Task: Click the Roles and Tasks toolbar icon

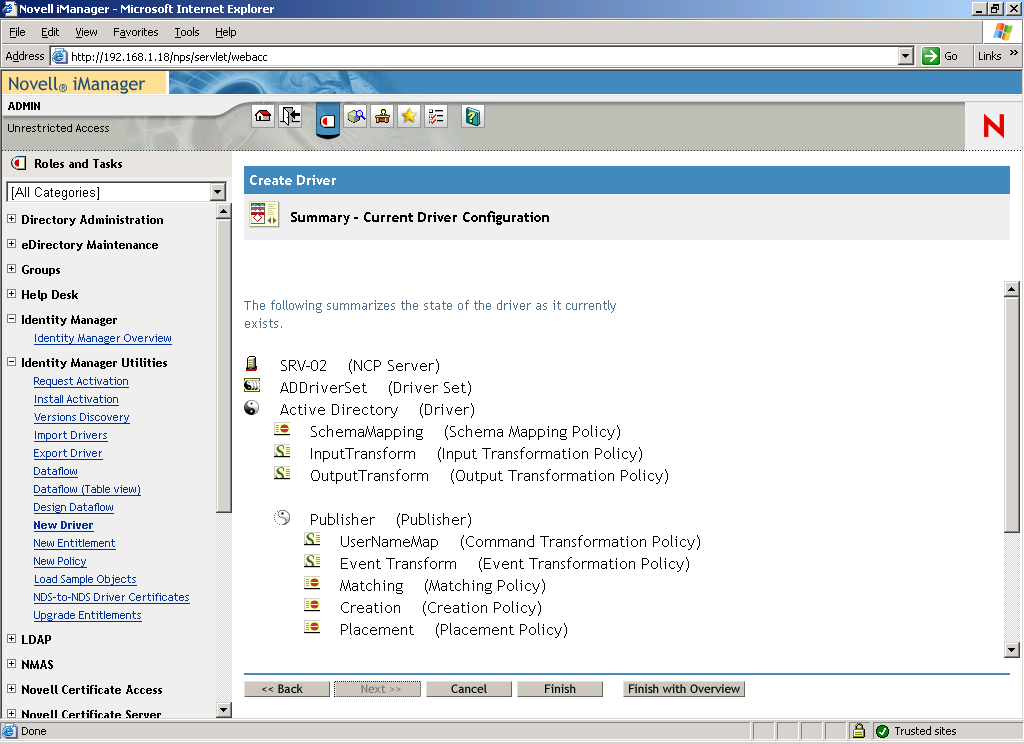Action: tap(327, 116)
